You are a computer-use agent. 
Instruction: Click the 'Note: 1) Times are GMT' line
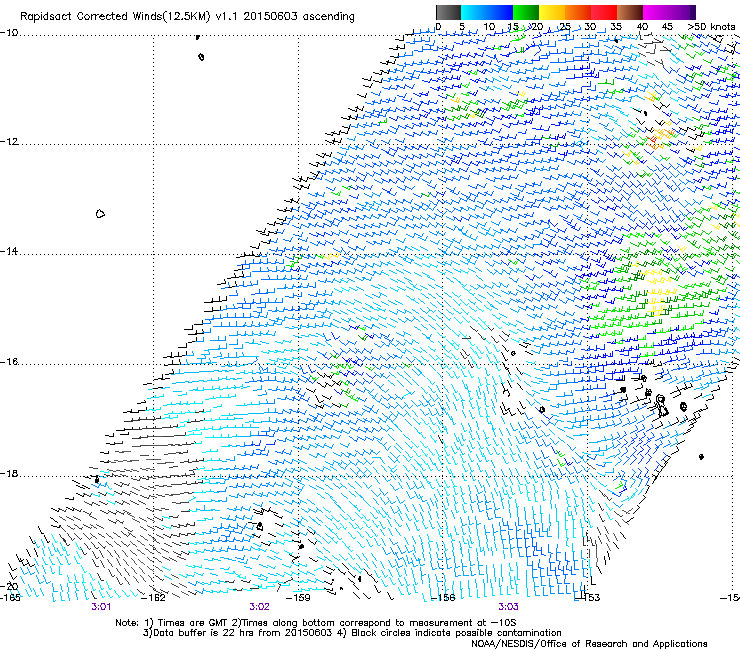316,623
